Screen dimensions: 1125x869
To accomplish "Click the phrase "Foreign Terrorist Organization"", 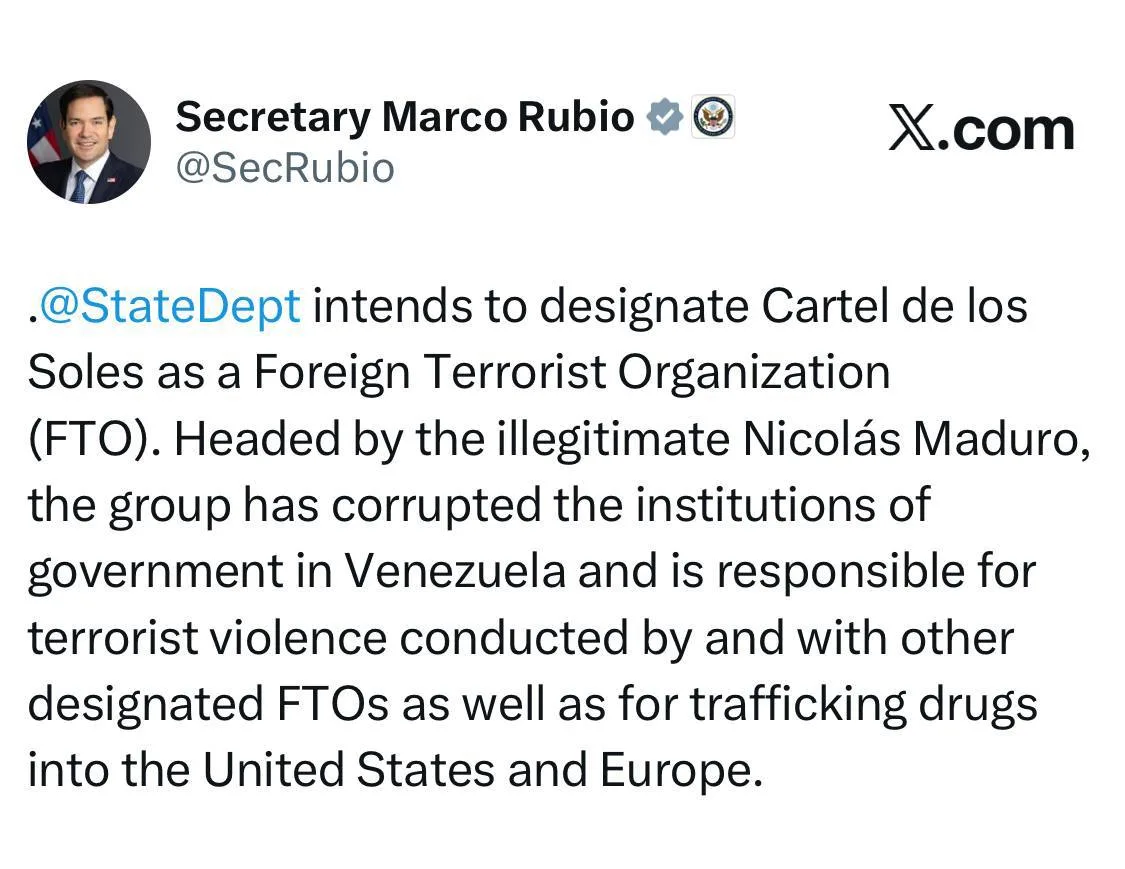I will [x=571, y=373].
